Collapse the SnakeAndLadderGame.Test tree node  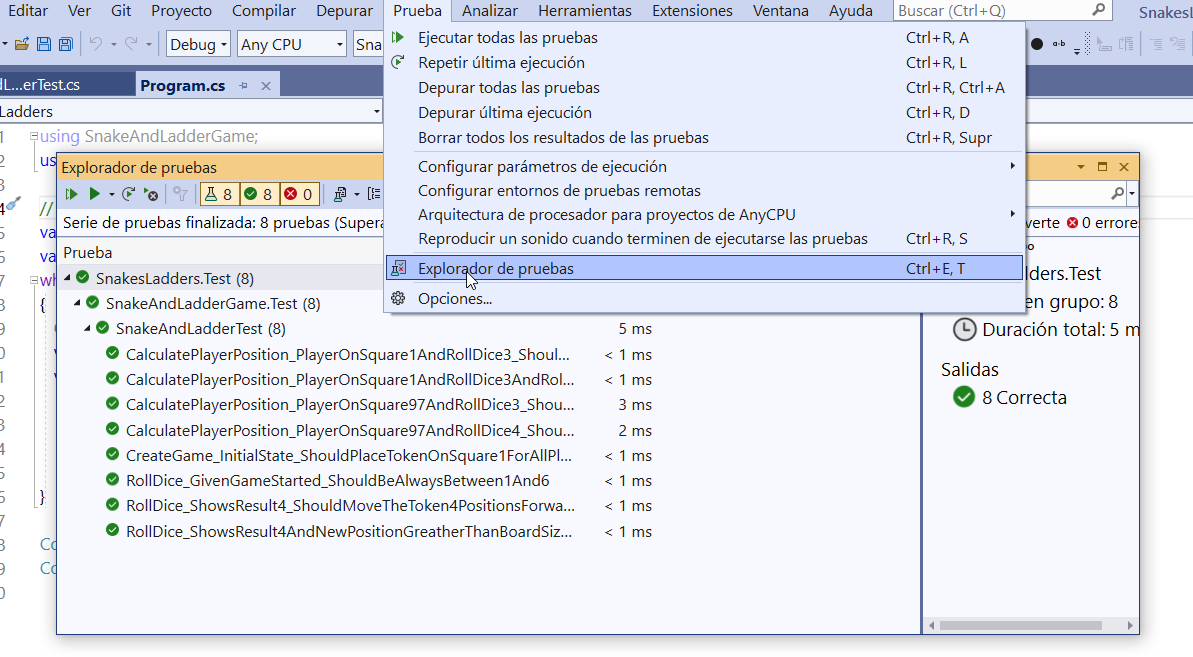tap(78, 303)
